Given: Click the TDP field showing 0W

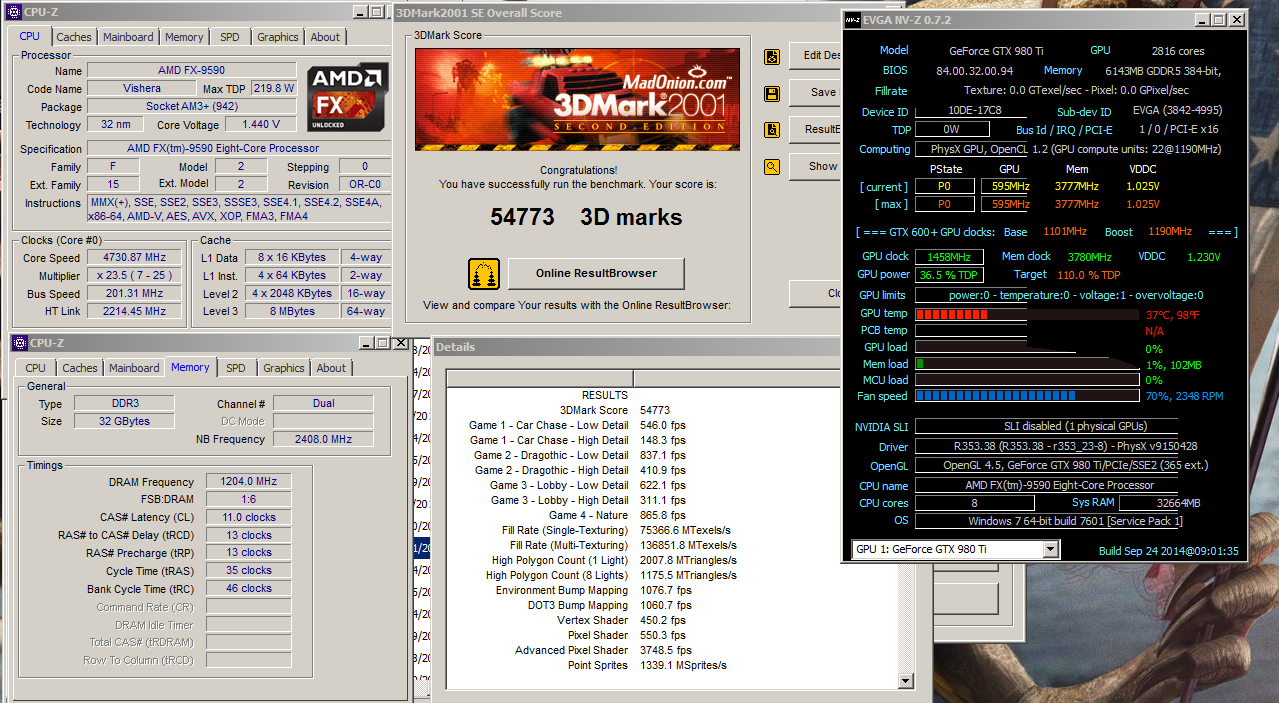Looking at the screenshot, I should (952, 130).
